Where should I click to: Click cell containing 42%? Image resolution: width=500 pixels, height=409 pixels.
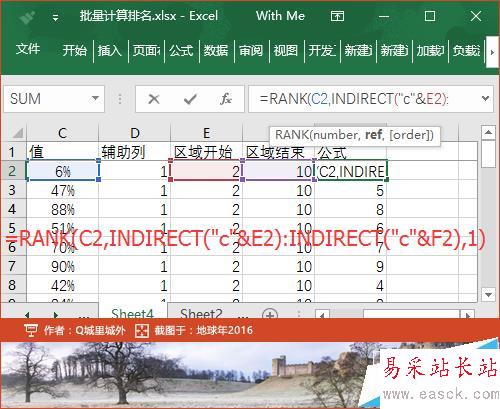click(x=63, y=286)
